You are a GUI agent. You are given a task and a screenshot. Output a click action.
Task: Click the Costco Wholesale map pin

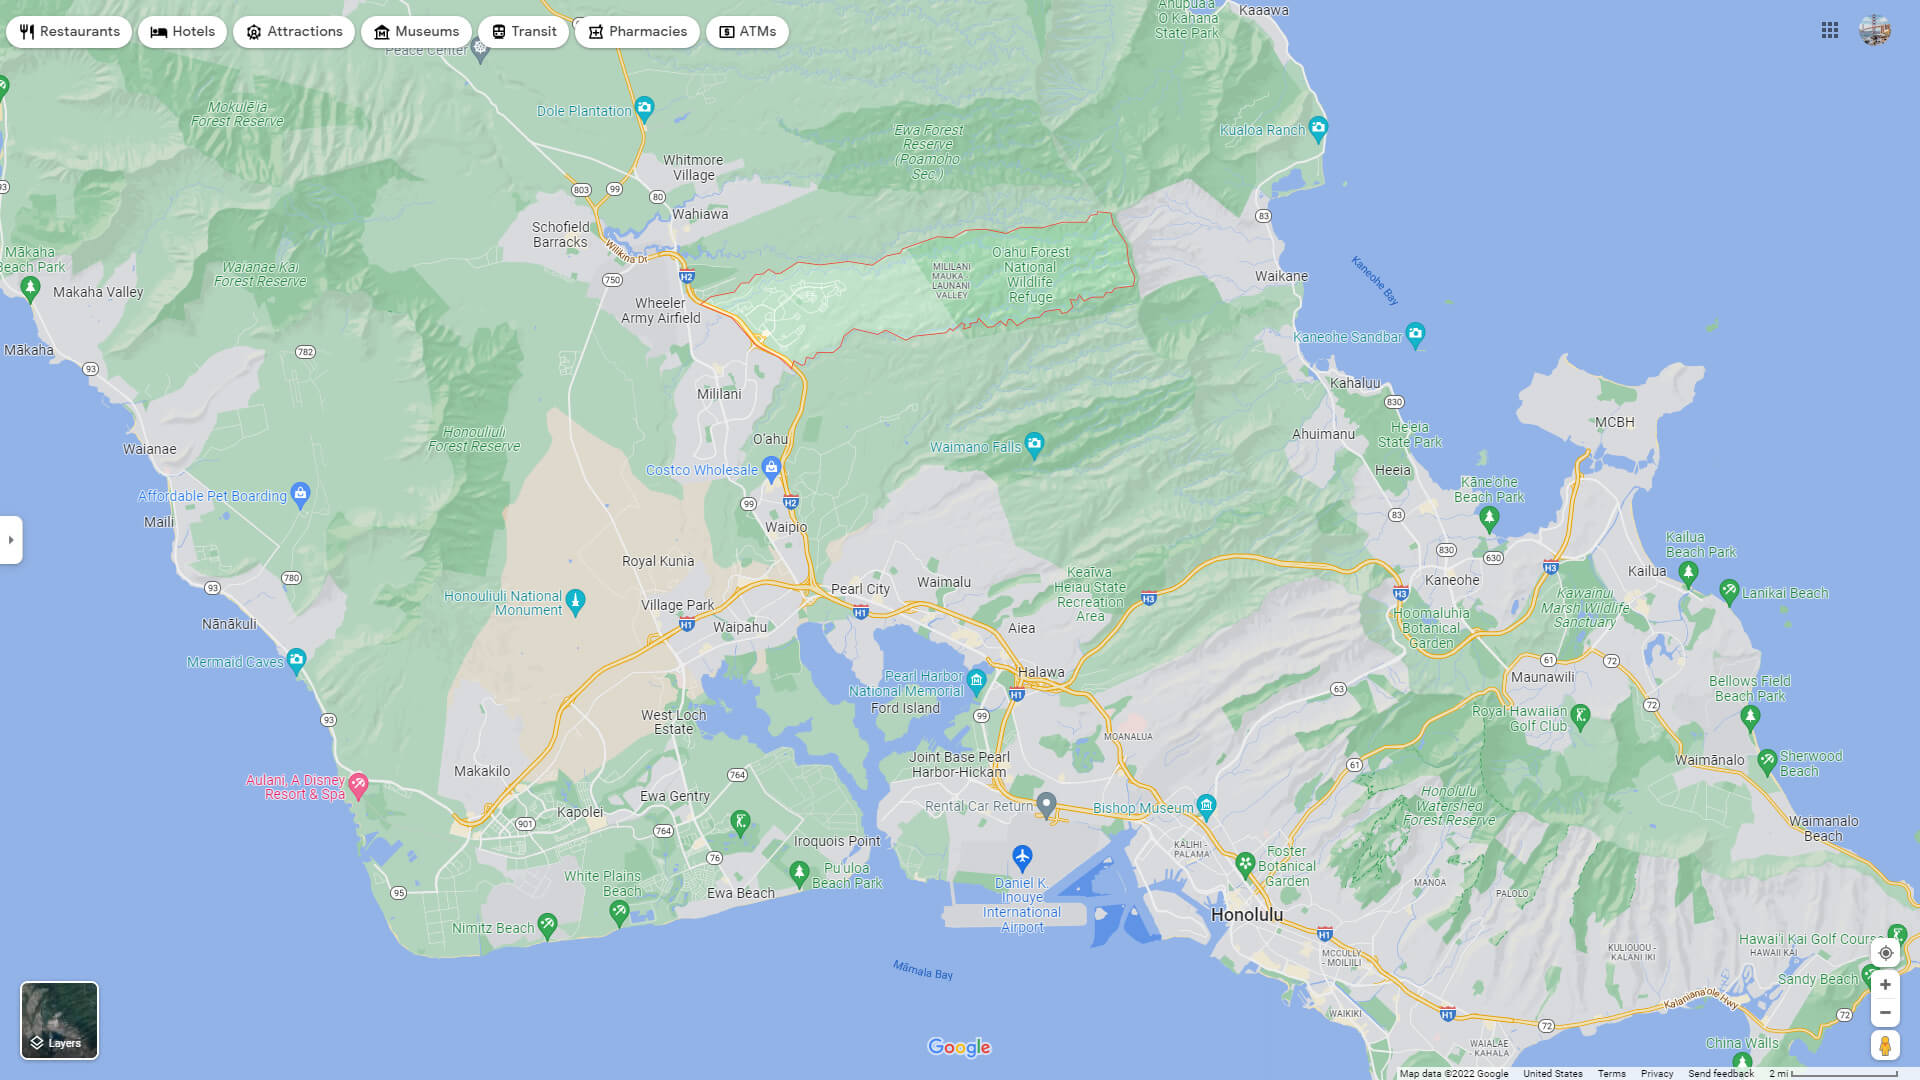(x=771, y=466)
